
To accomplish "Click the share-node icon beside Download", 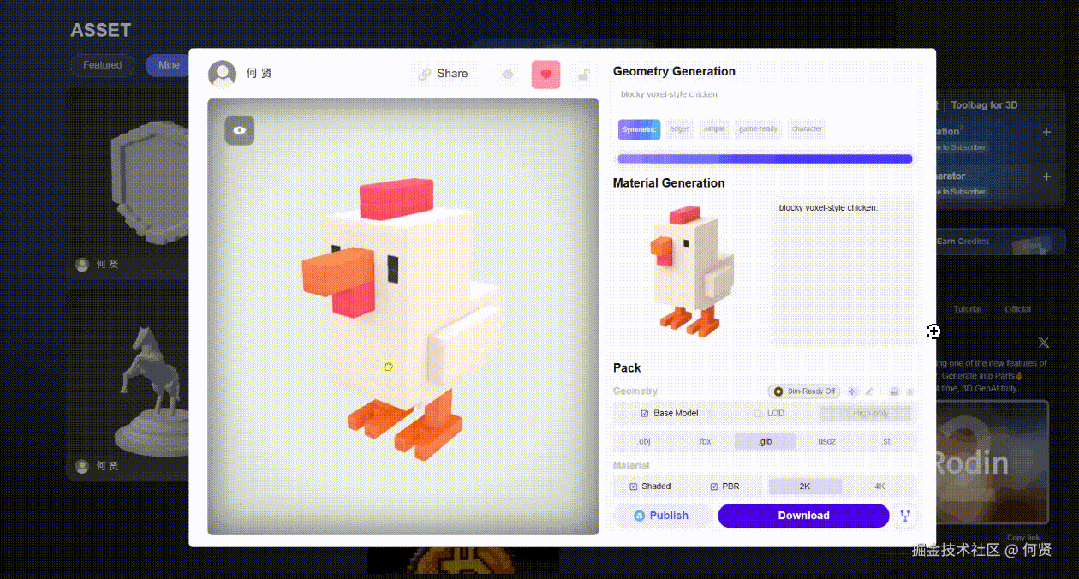I will 905,516.
